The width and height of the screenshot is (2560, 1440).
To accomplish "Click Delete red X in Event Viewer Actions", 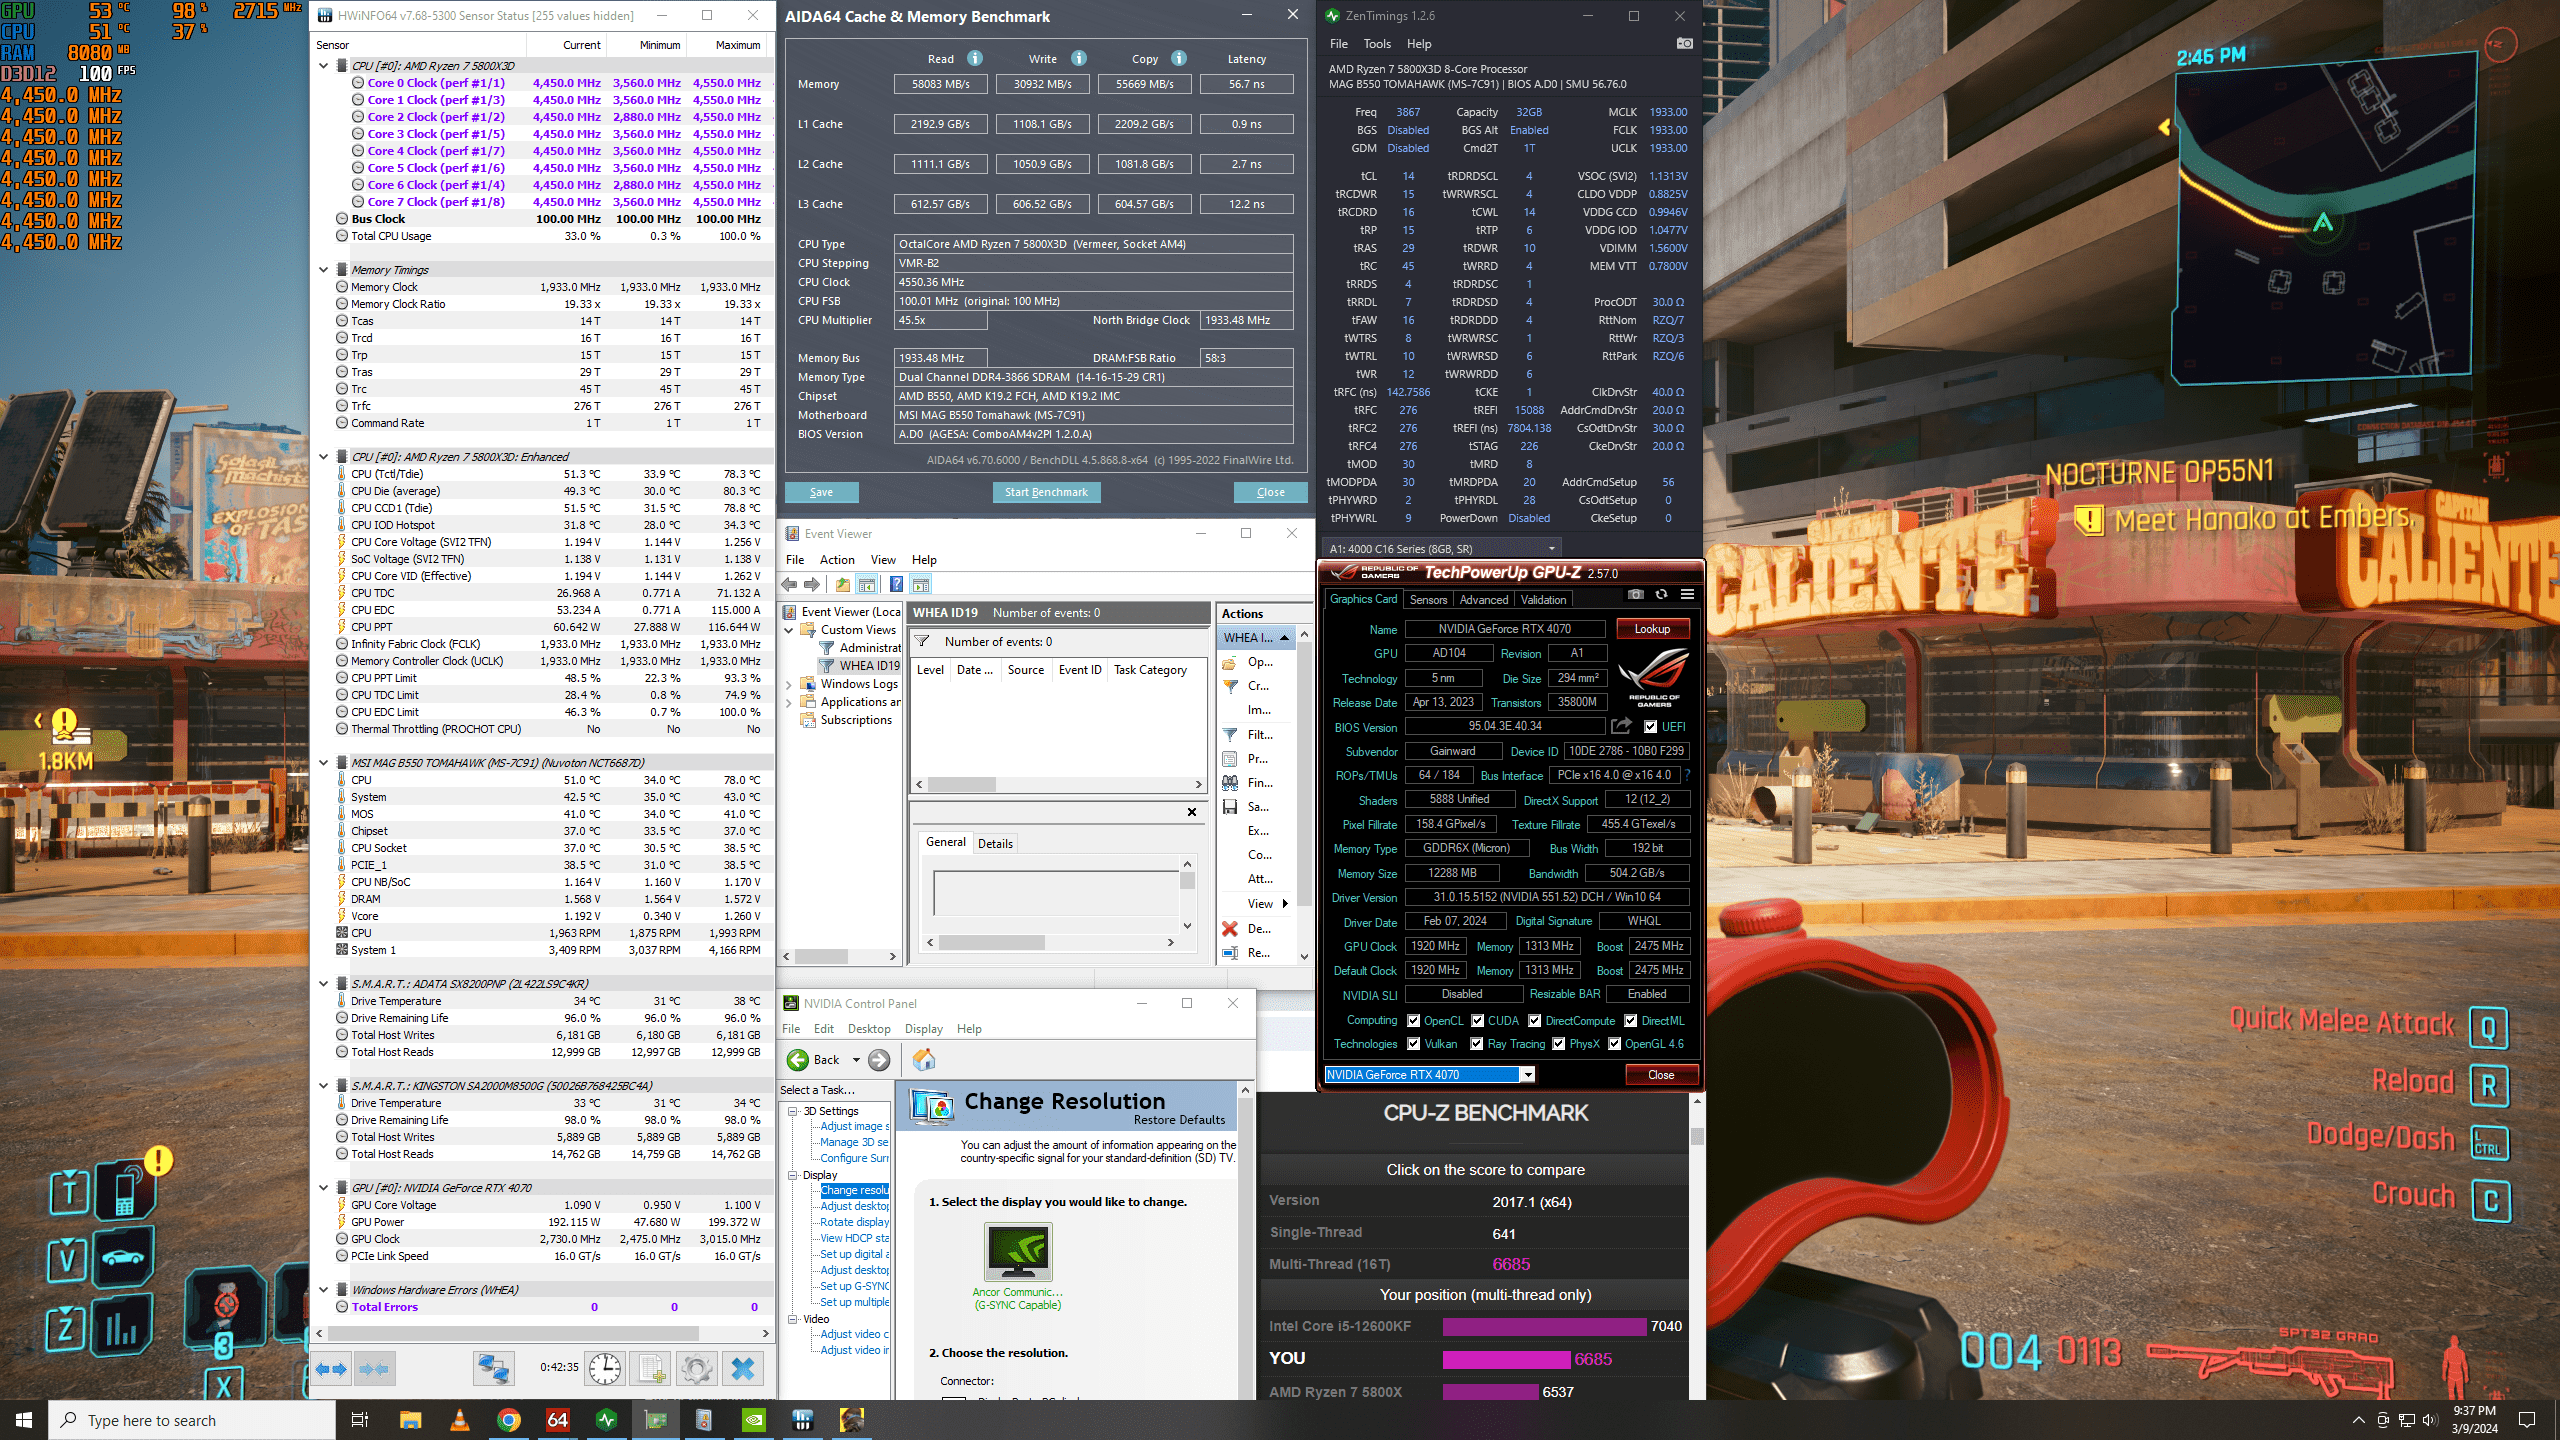I will click(x=1230, y=929).
